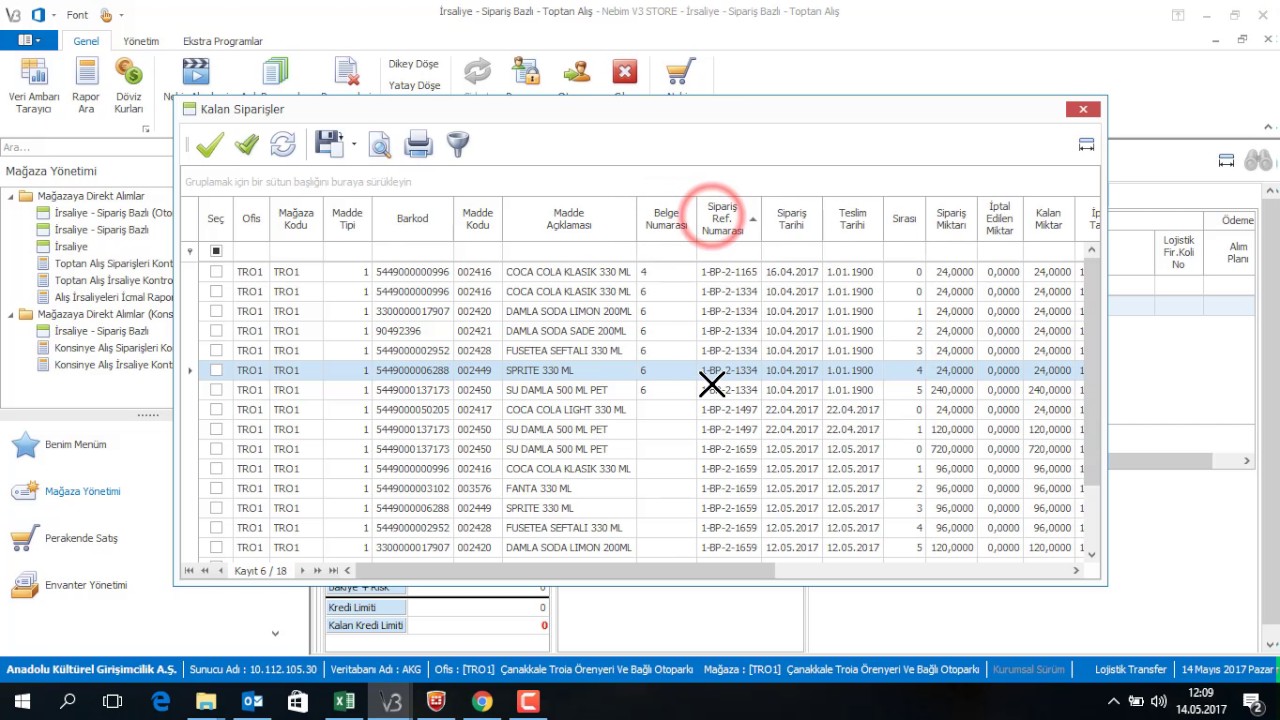This screenshot has width=1280, height=720.
Task: Switch to the Ekstra Programlar ribbon tab
Action: (223, 41)
